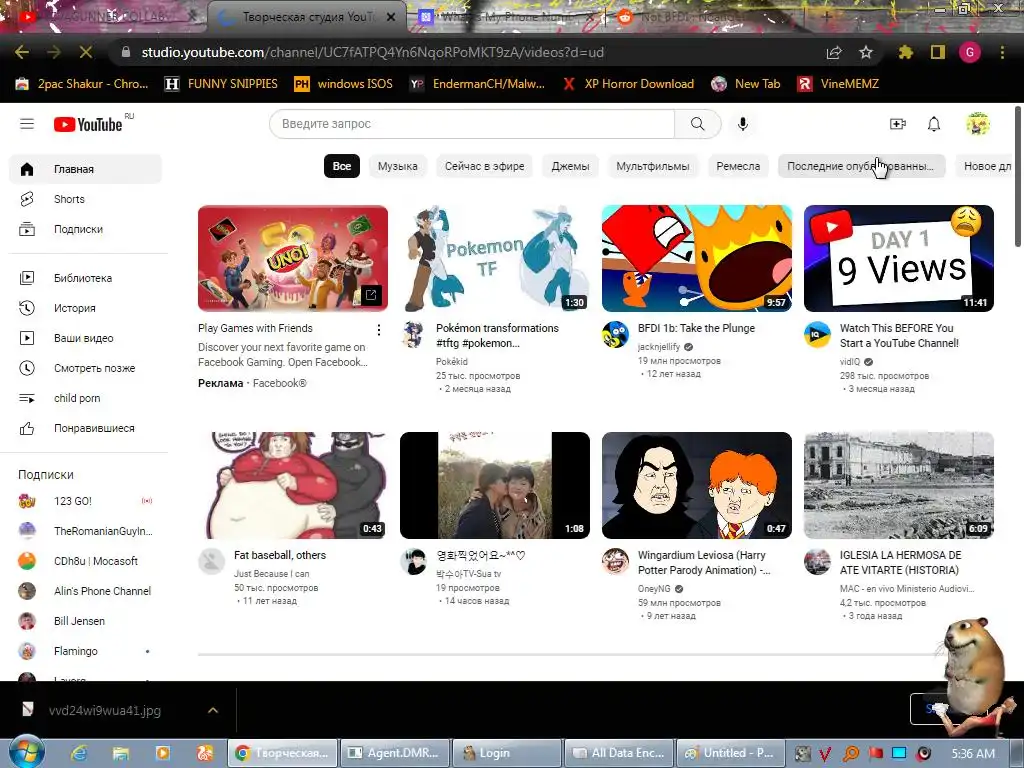Switch to Agent.DMR taskbar window
Viewport: 1024px width, 768px height.
pos(396,753)
